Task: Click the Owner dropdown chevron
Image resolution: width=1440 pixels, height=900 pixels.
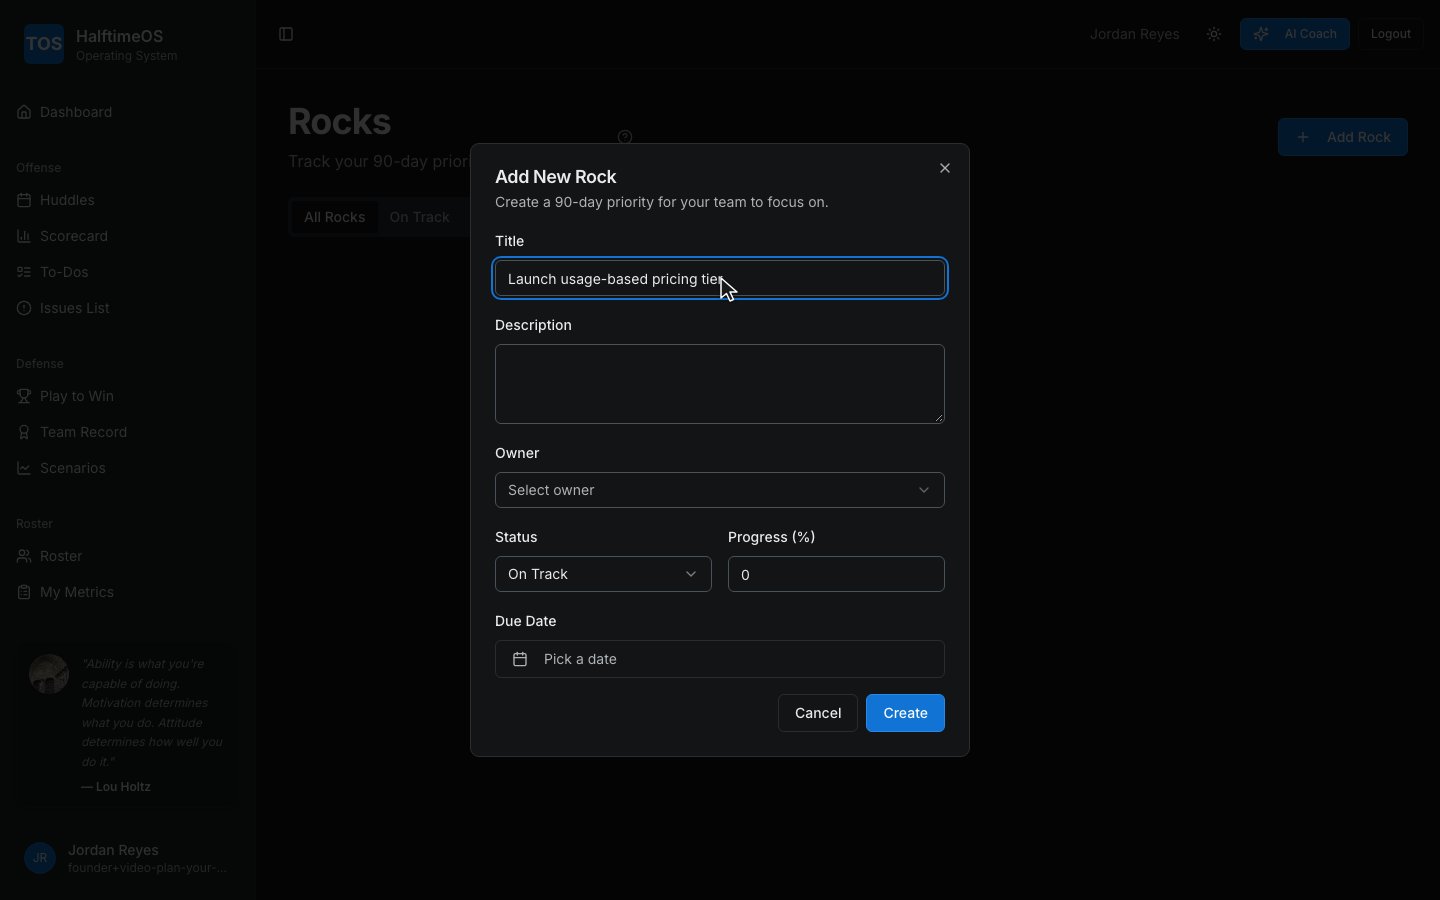Action: point(924,490)
